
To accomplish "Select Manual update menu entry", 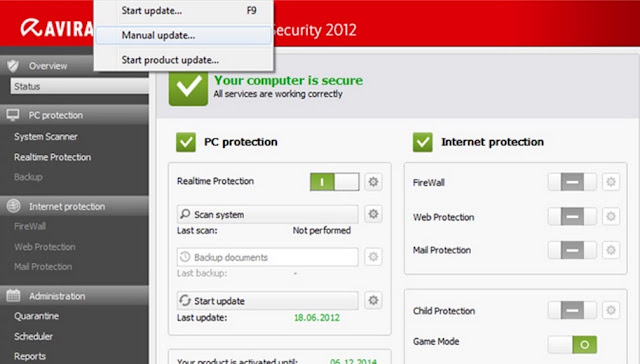I will coord(184,35).
